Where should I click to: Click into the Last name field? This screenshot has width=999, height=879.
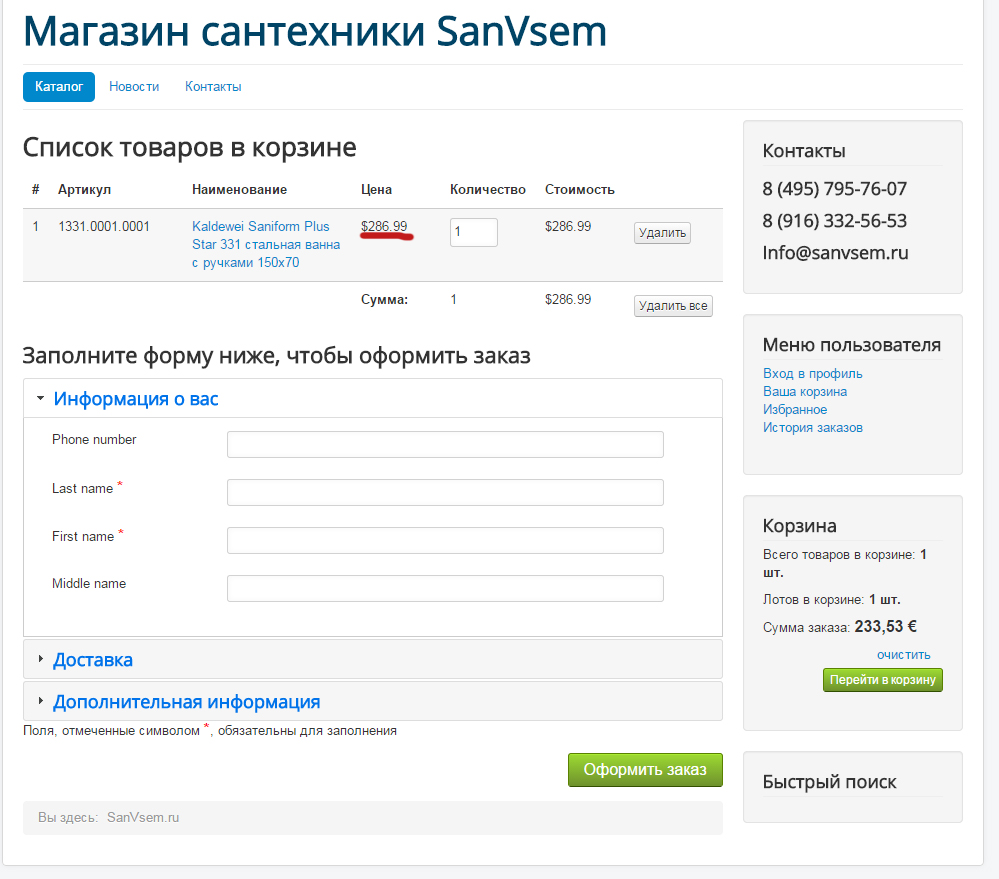click(445, 492)
